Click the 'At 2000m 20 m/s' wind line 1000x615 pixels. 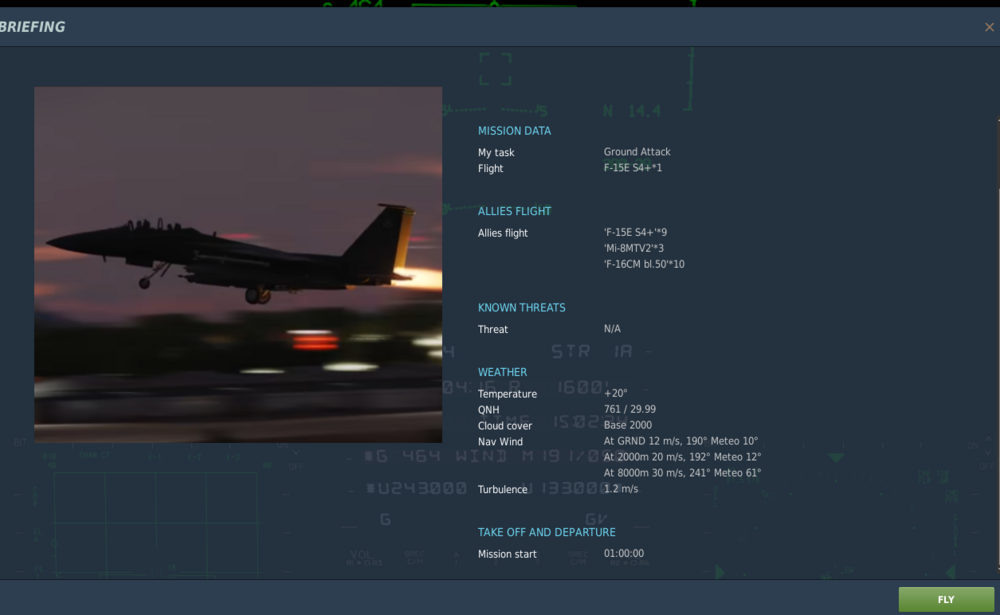coord(682,457)
